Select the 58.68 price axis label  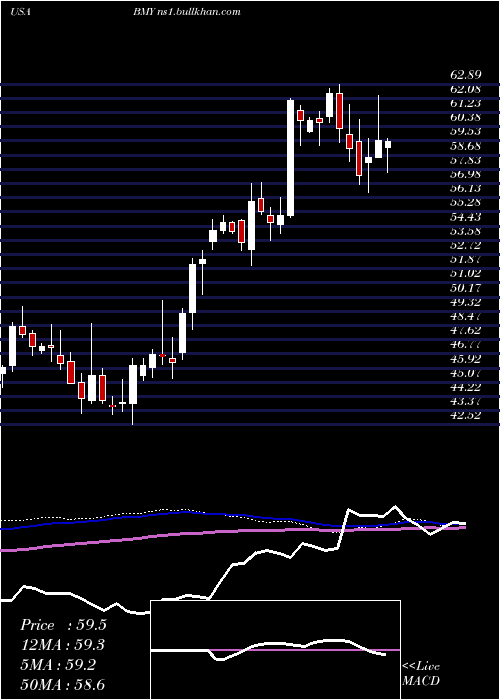[x=465, y=146]
